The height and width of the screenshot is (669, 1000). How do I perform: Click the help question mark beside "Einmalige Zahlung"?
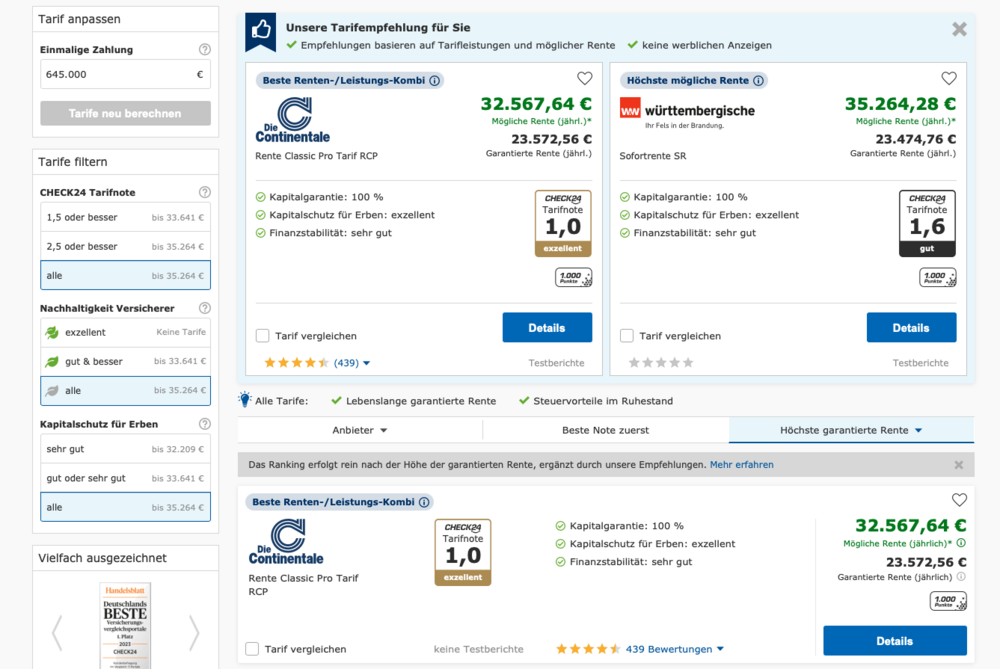205,48
